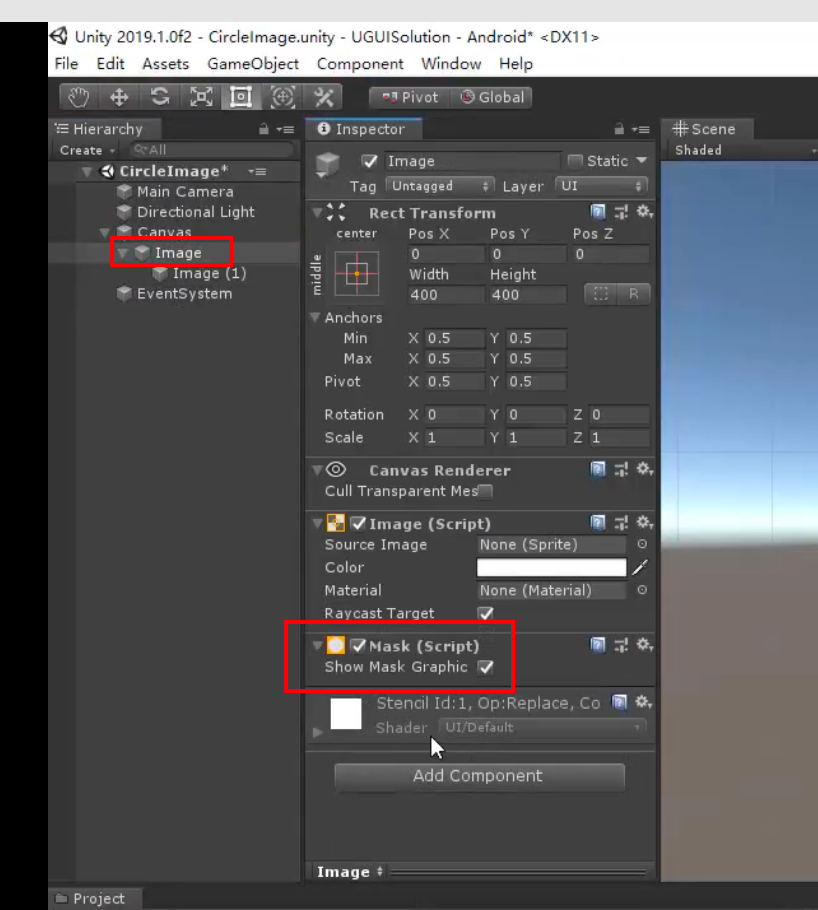Open the File menu
The height and width of the screenshot is (910, 818).
[x=66, y=64]
